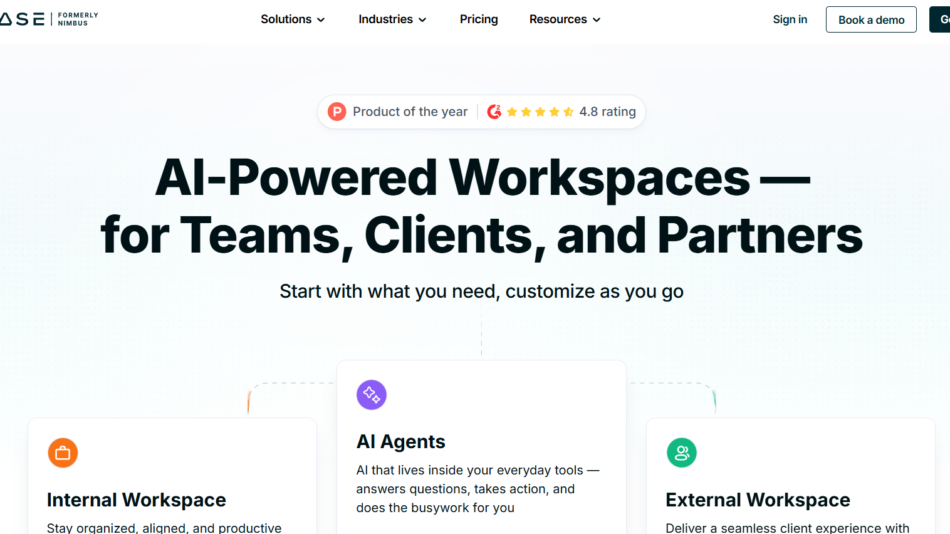This screenshot has height=534, width=950.
Task: Select the External Workspace card heading
Action: [757, 500]
